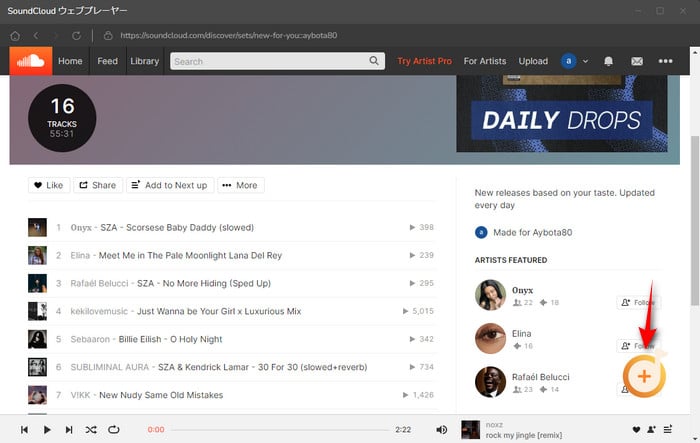This screenshot has height=443, width=700.
Task: Mute the volume speaker icon
Action: [441, 430]
